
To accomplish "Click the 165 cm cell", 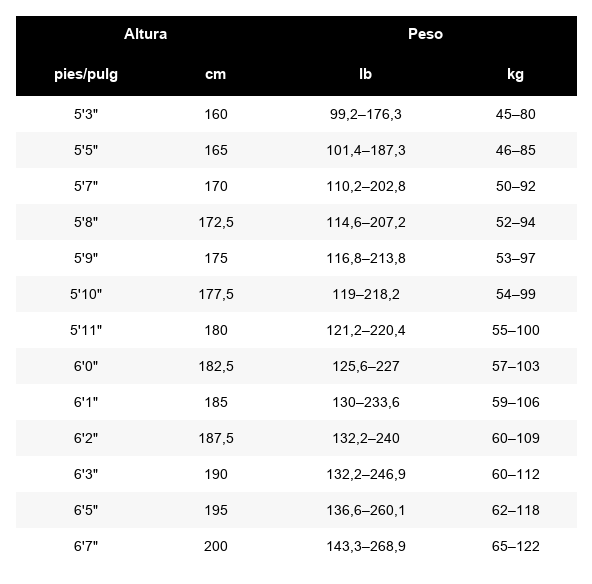I will pos(216,150).
